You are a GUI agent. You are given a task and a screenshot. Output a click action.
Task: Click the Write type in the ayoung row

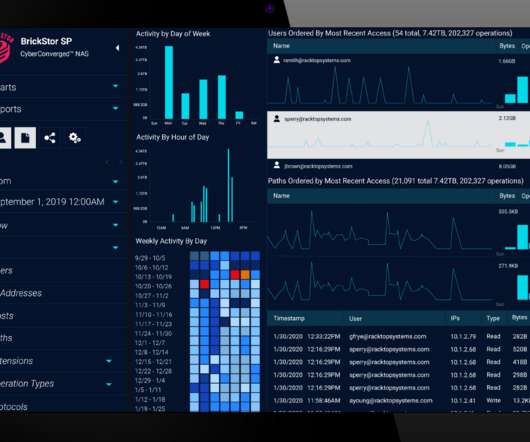click(x=493, y=400)
